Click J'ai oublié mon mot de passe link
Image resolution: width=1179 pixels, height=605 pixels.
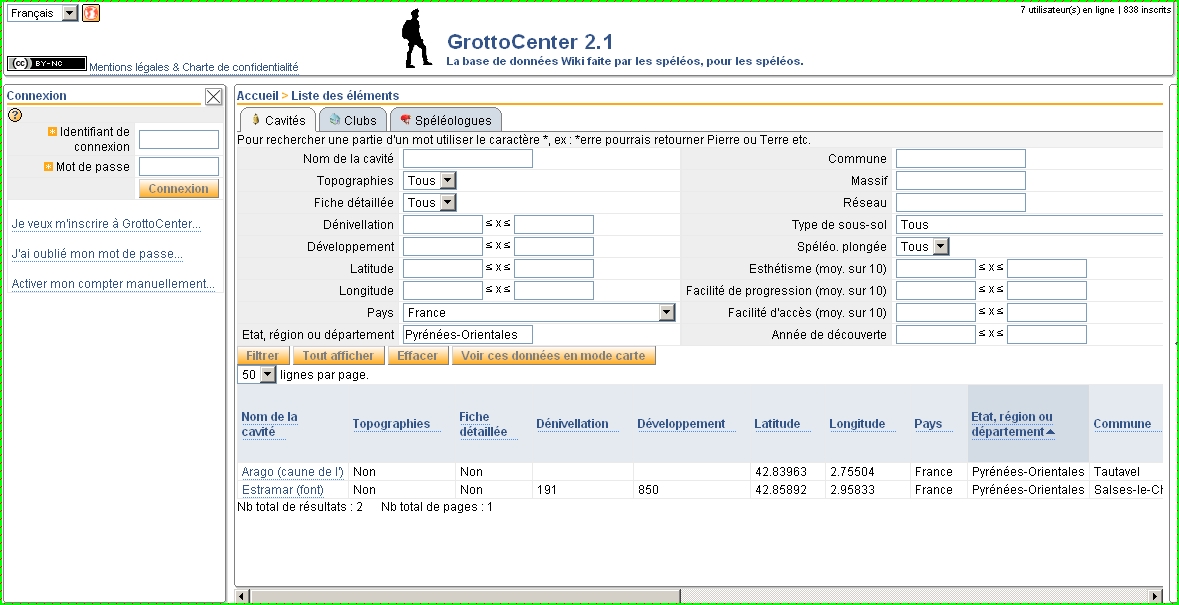(97, 254)
